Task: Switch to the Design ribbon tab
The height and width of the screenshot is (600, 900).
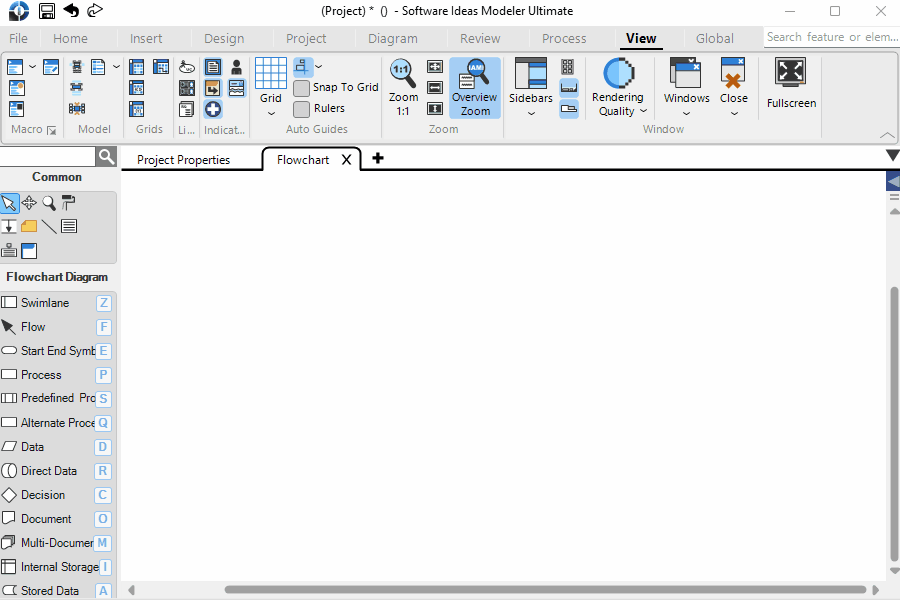Action: click(223, 38)
